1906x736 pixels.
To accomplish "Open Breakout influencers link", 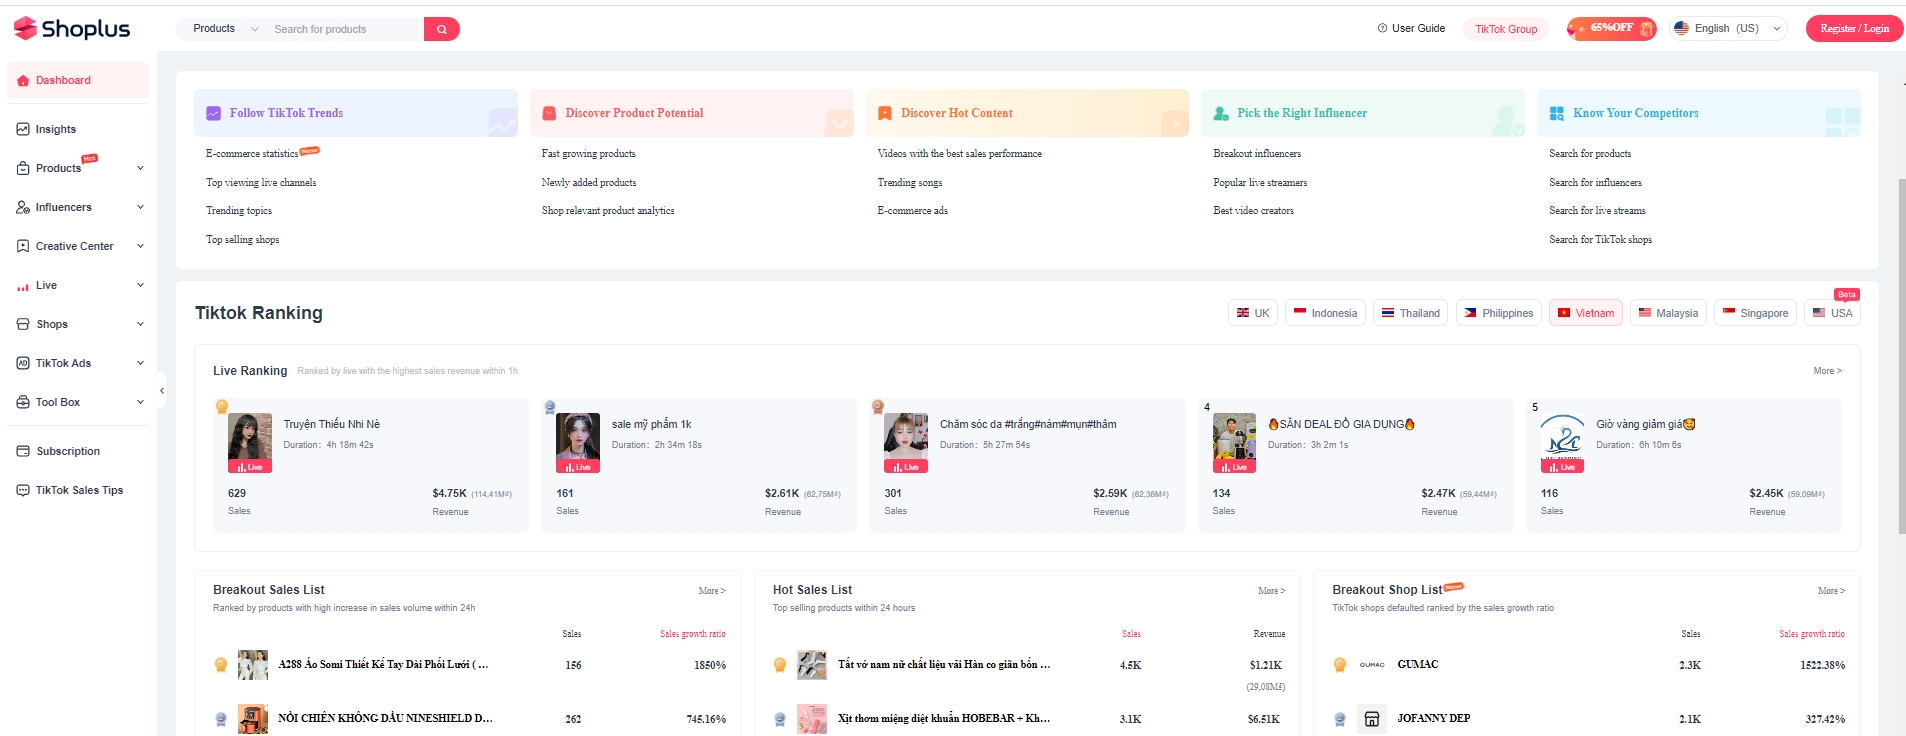I will pos(1257,154).
